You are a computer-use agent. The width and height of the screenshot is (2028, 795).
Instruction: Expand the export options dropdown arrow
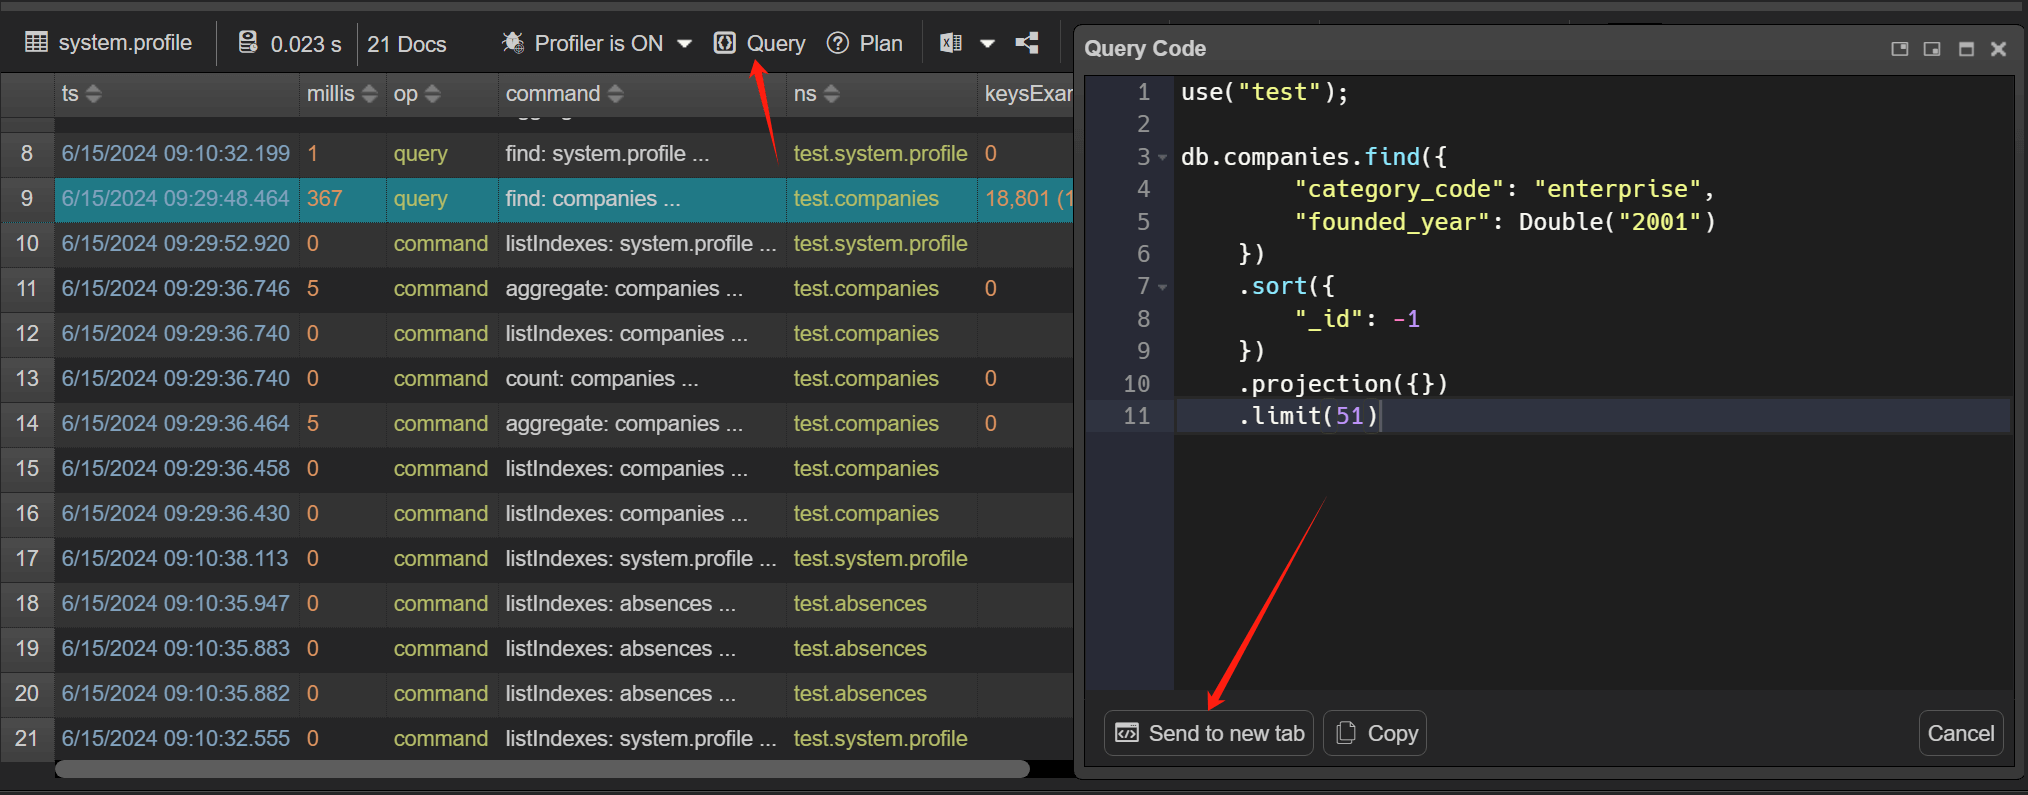(987, 43)
